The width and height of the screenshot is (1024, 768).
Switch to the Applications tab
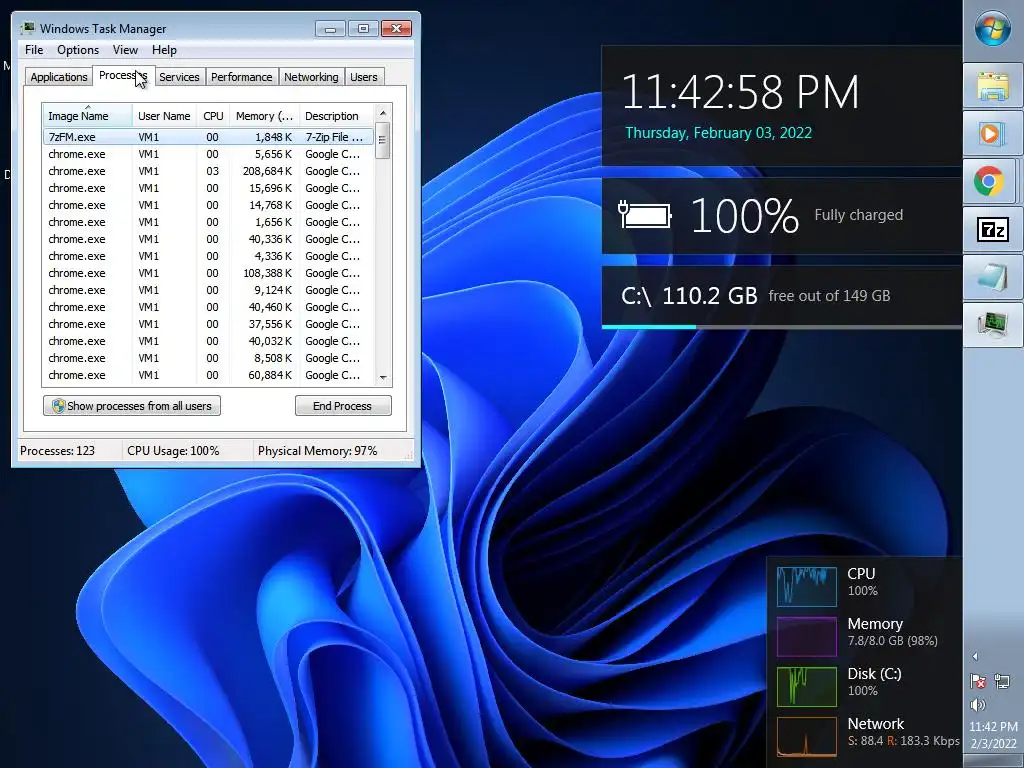point(59,77)
